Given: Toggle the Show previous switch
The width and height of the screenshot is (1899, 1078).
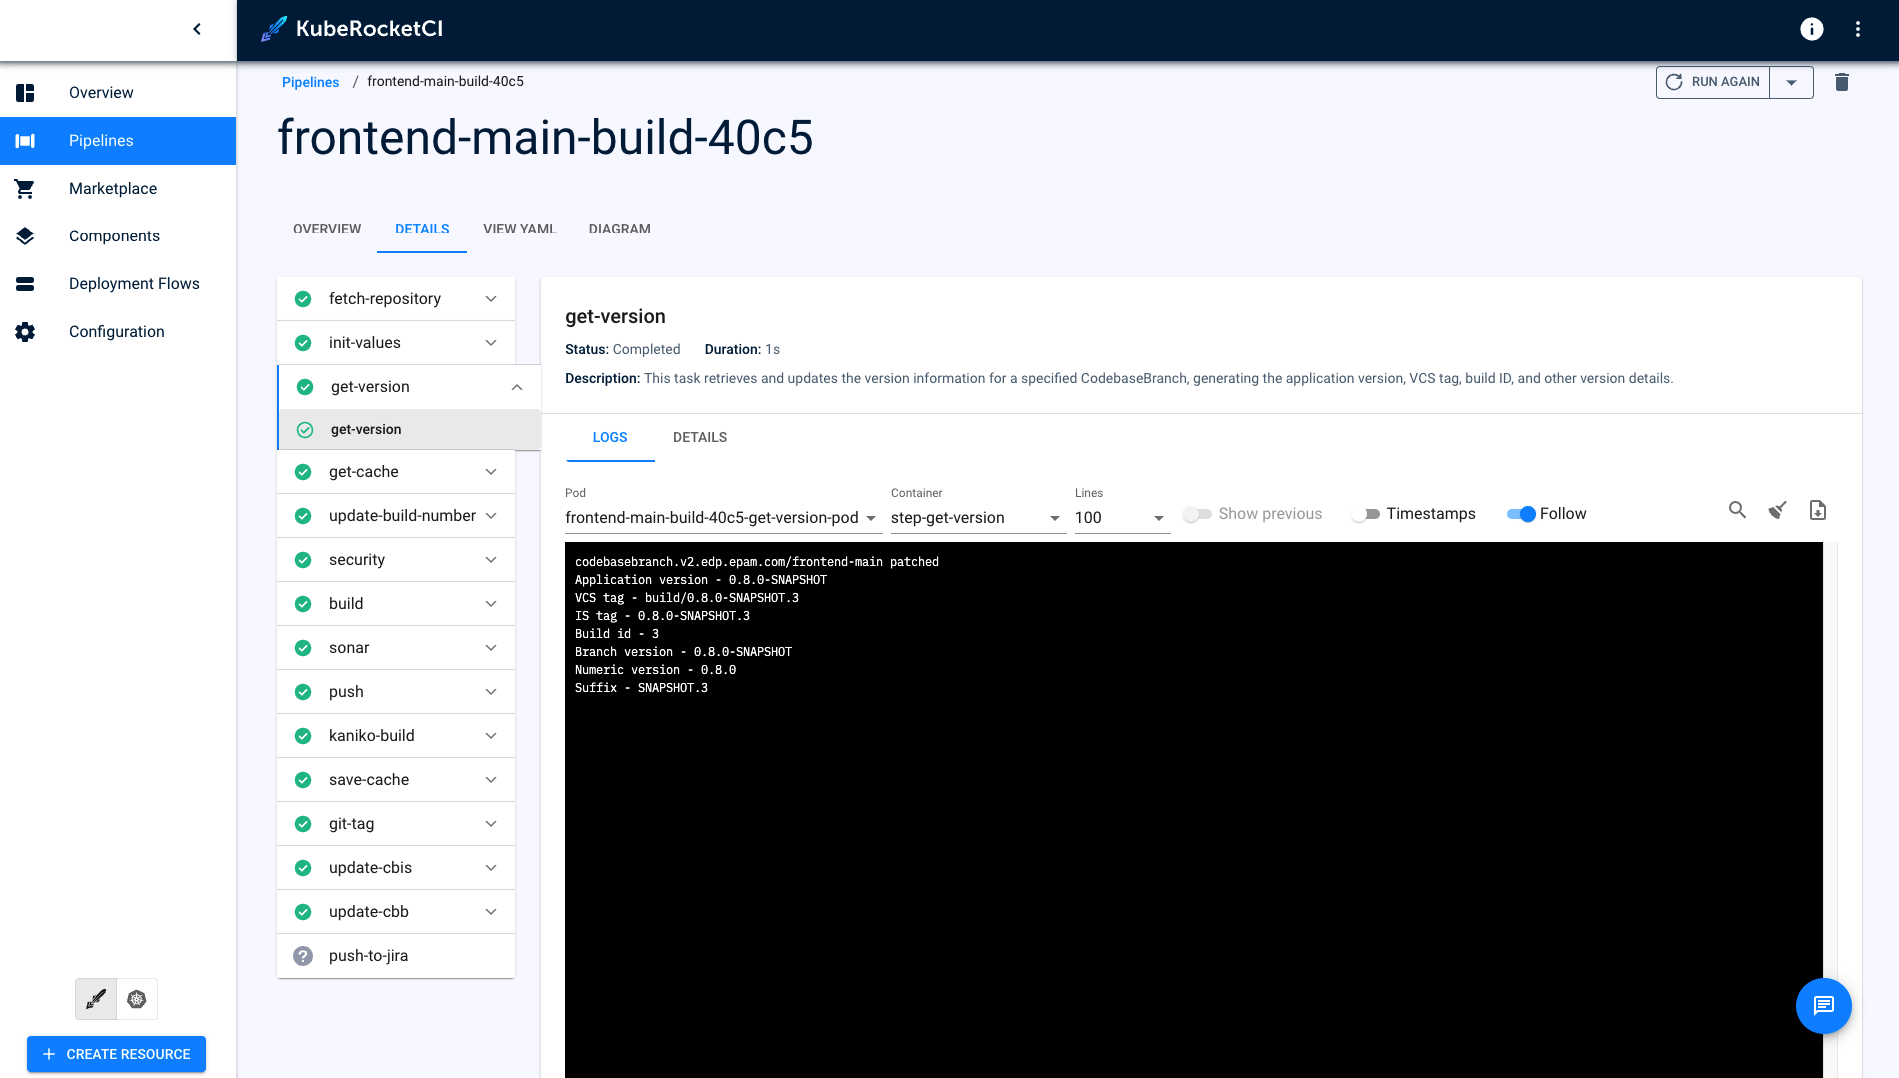Looking at the screenshot, I should [x=1197, y=514].
